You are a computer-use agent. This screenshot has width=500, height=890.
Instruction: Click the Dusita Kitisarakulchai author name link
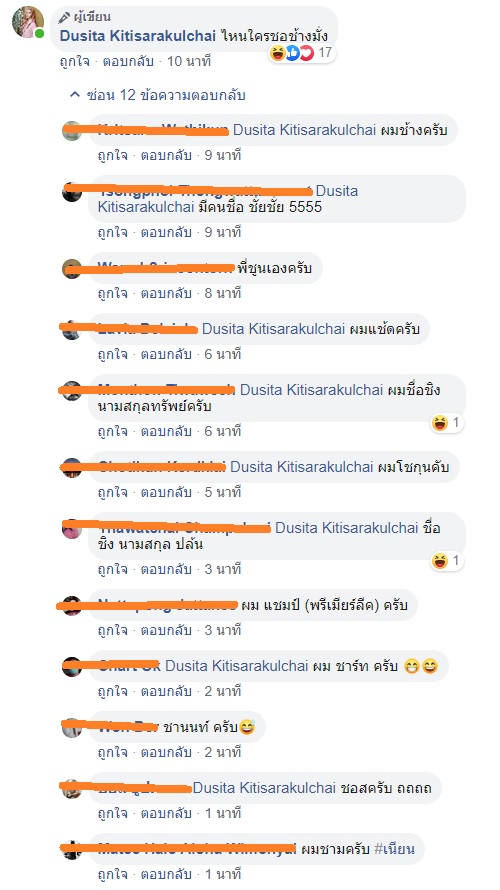pos(137,36)
